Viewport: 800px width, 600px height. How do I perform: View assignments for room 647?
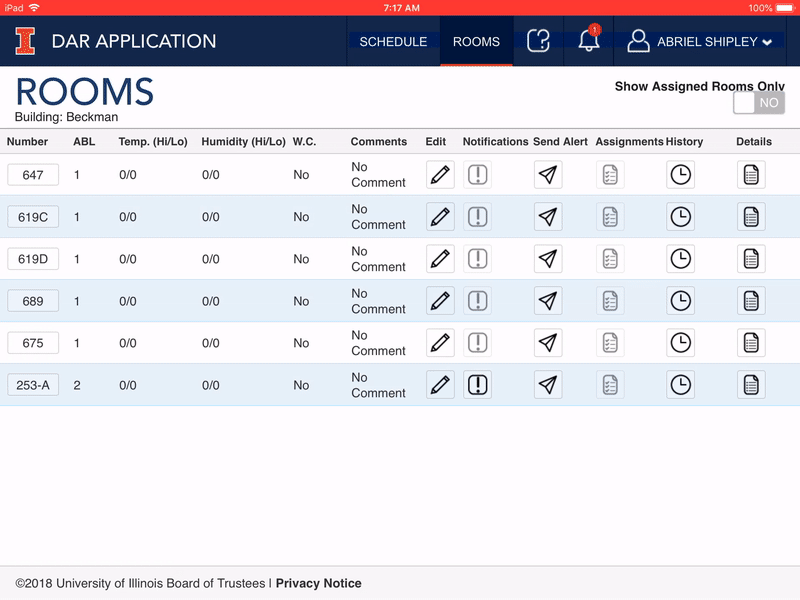[610, 175]
